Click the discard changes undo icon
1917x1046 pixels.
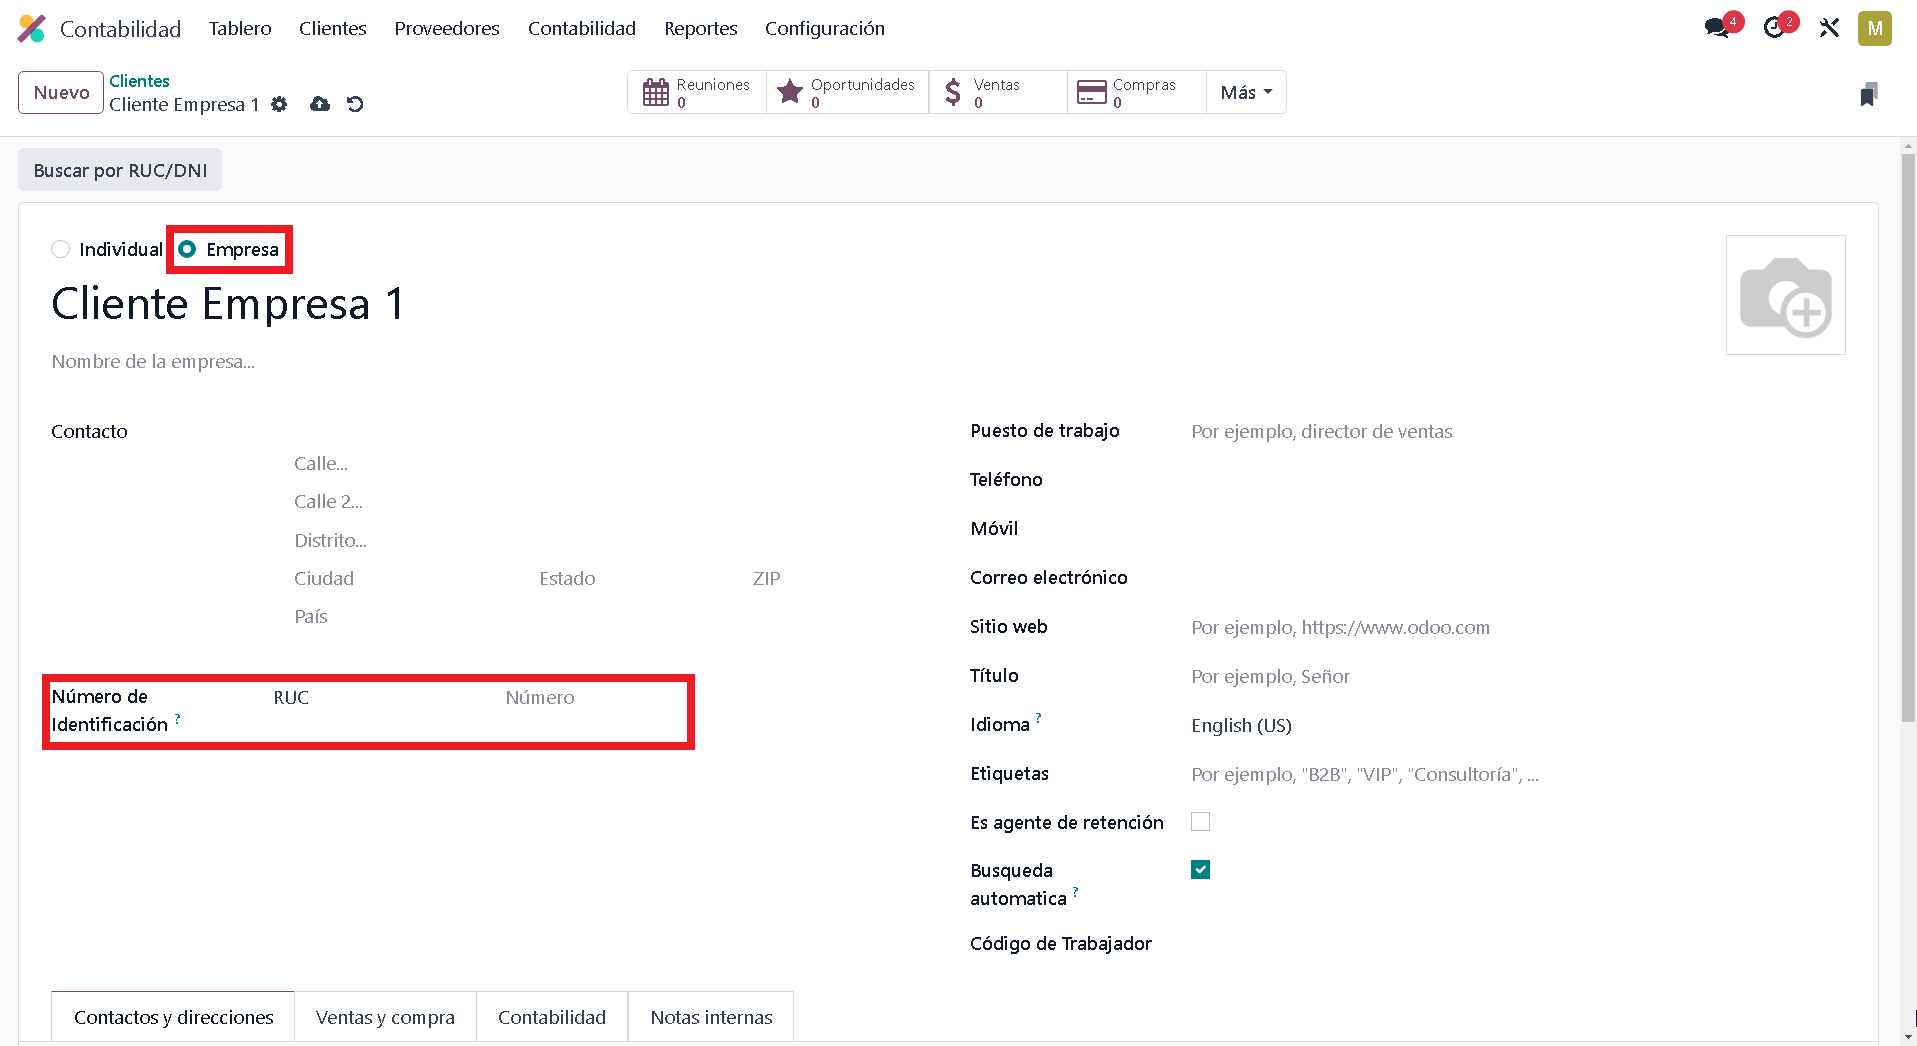(355, 104)
